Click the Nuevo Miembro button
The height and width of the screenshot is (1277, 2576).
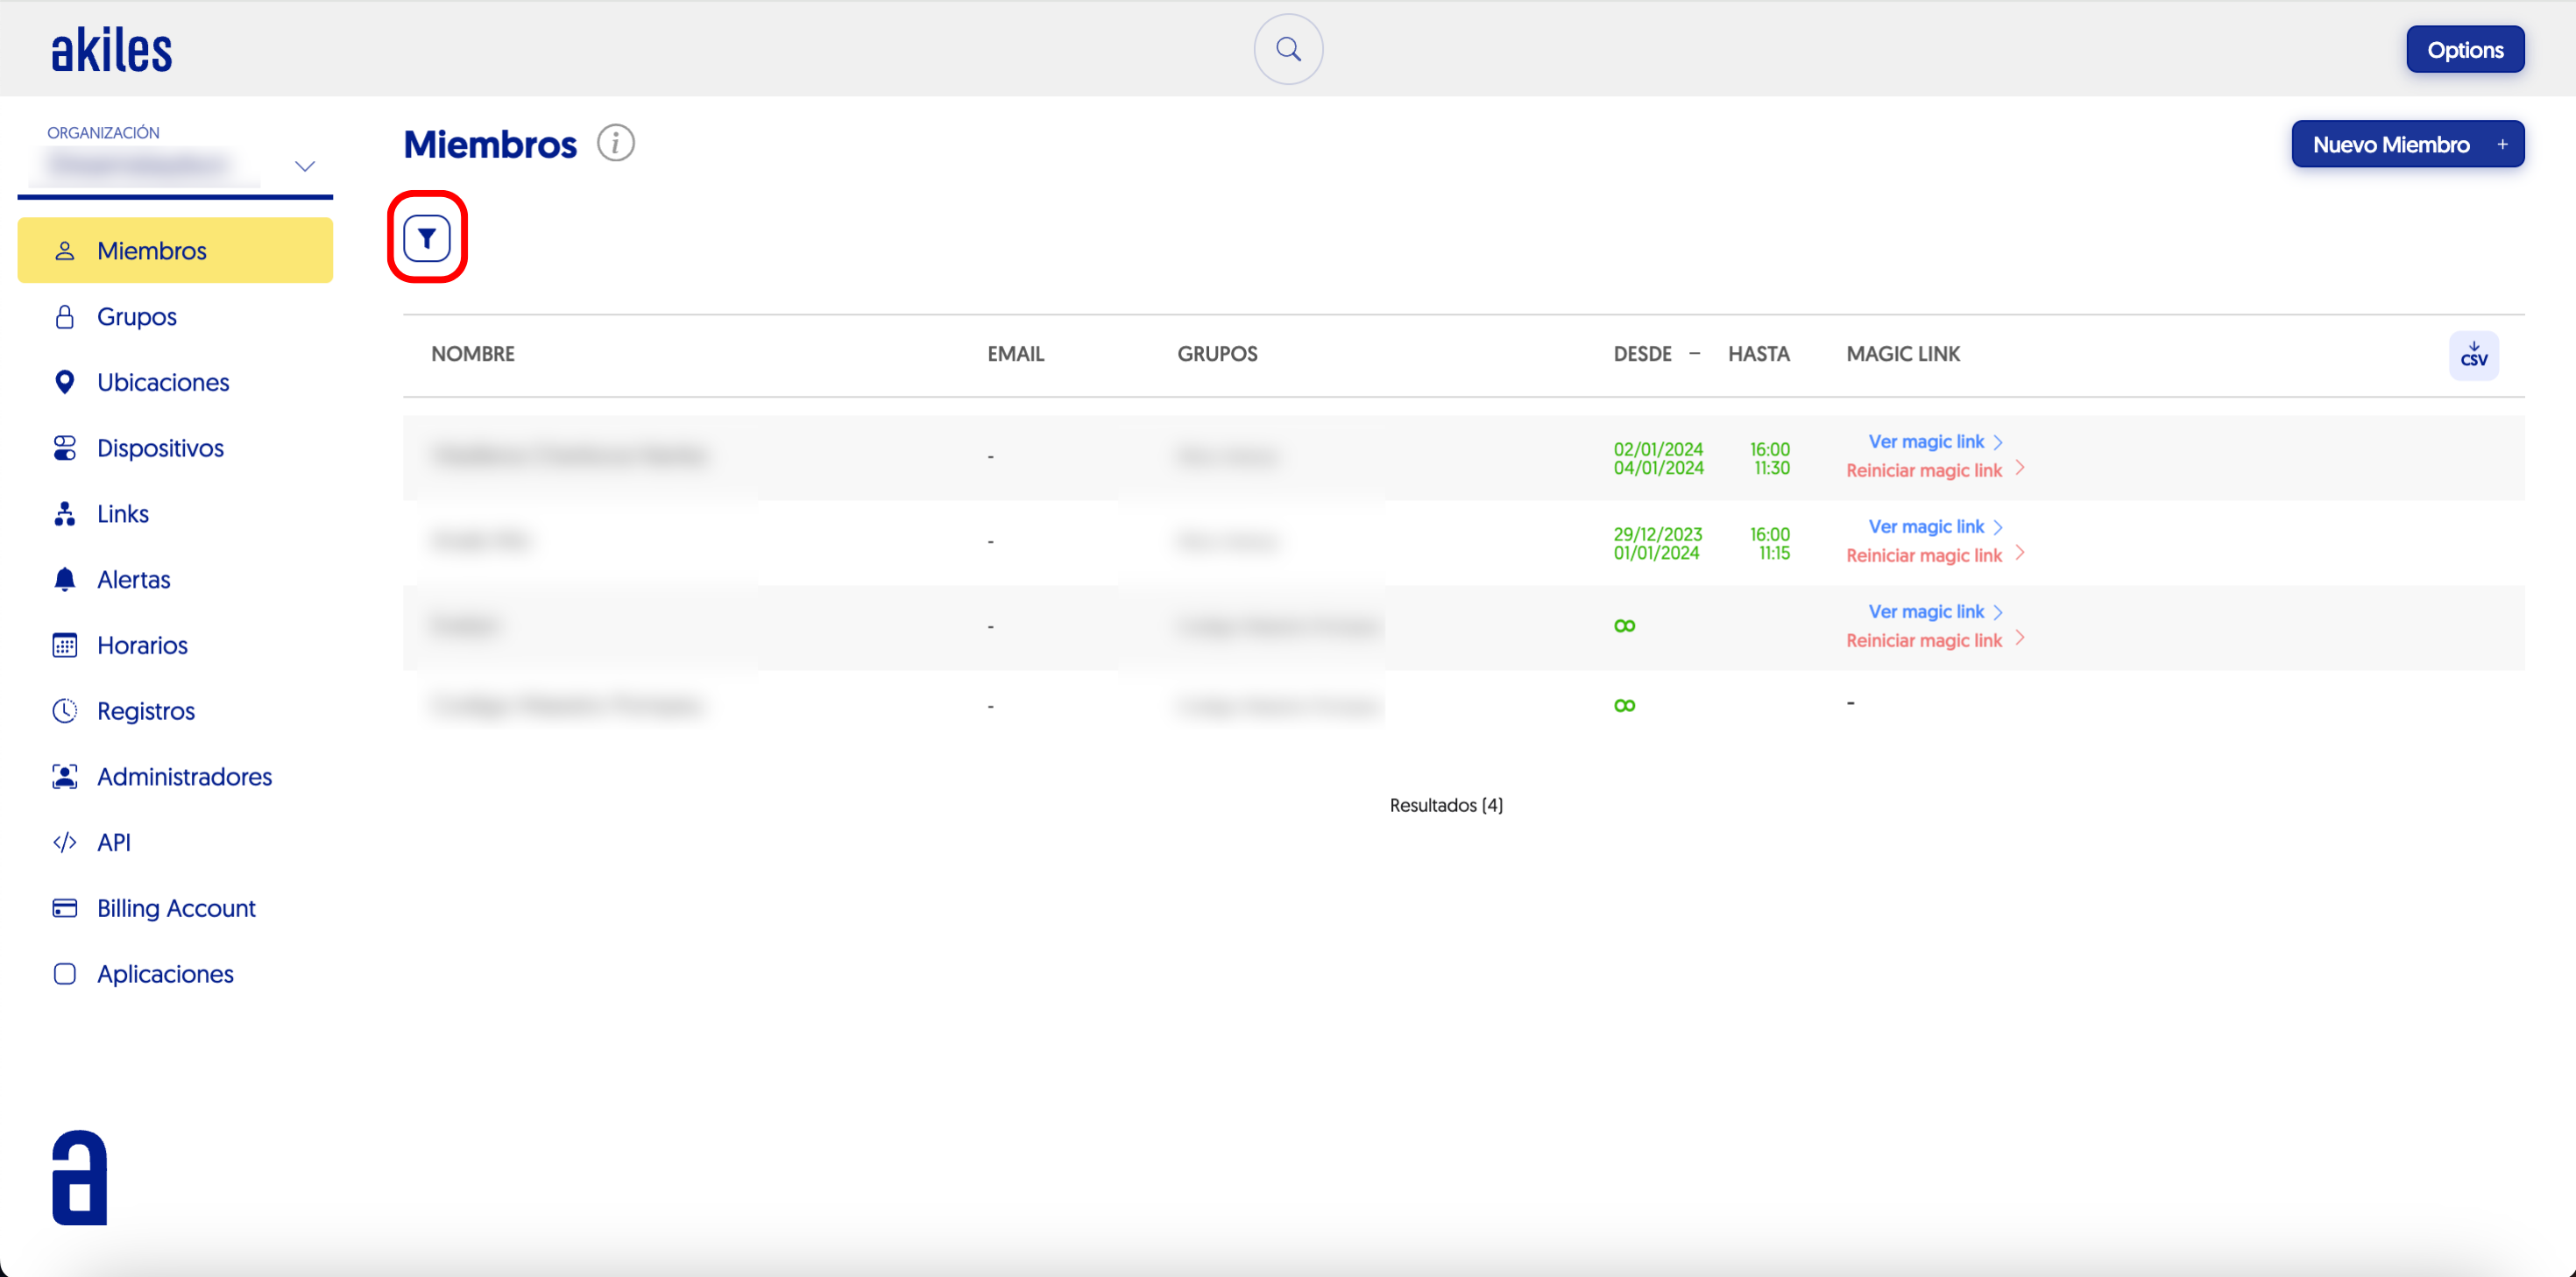2407,144
